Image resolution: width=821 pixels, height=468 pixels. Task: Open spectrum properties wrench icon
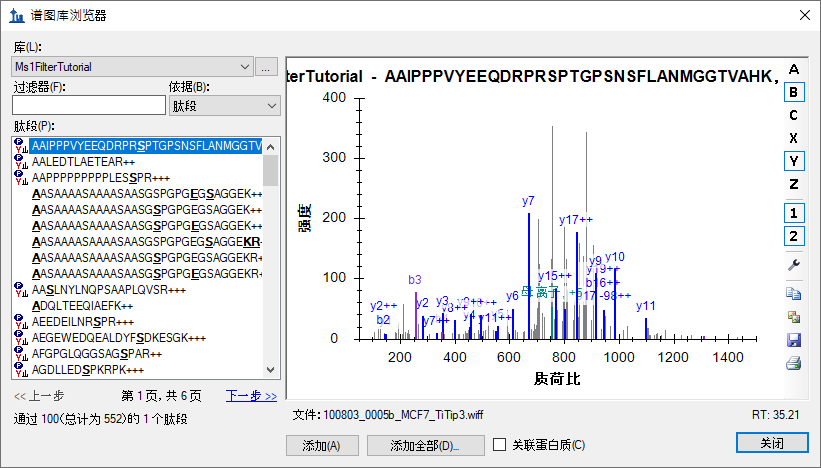click(x=794, y=265)
